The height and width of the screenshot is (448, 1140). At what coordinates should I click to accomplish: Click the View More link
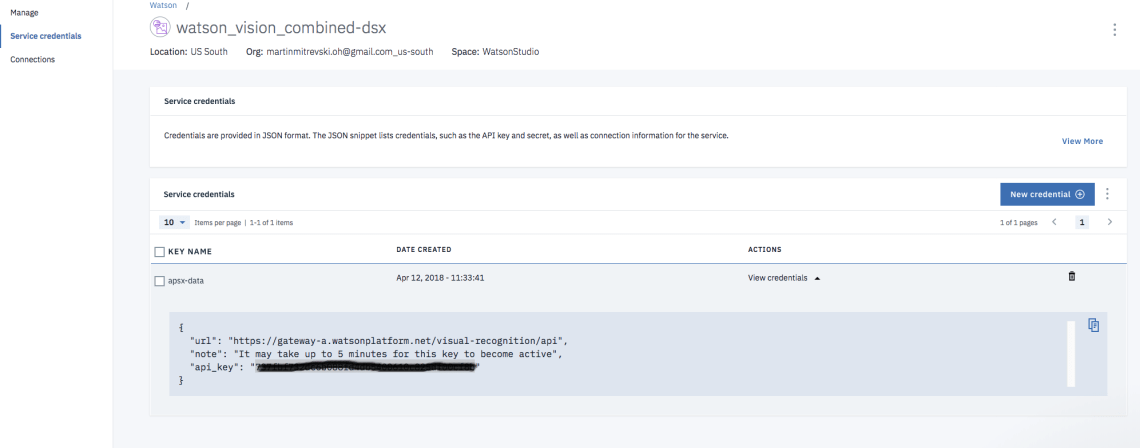[1082, 141]
